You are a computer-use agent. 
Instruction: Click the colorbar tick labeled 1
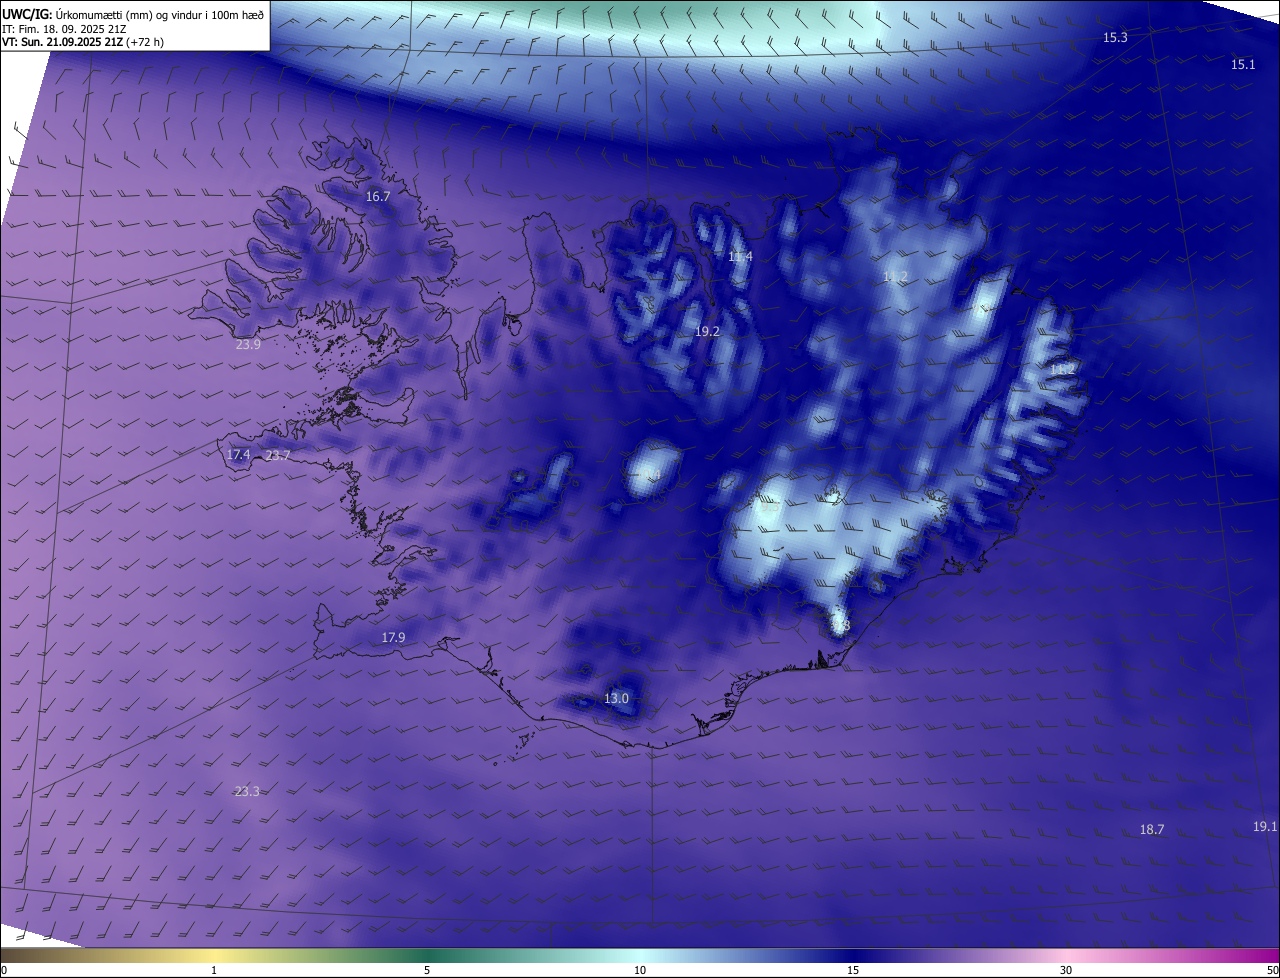(x=214, y=970)
